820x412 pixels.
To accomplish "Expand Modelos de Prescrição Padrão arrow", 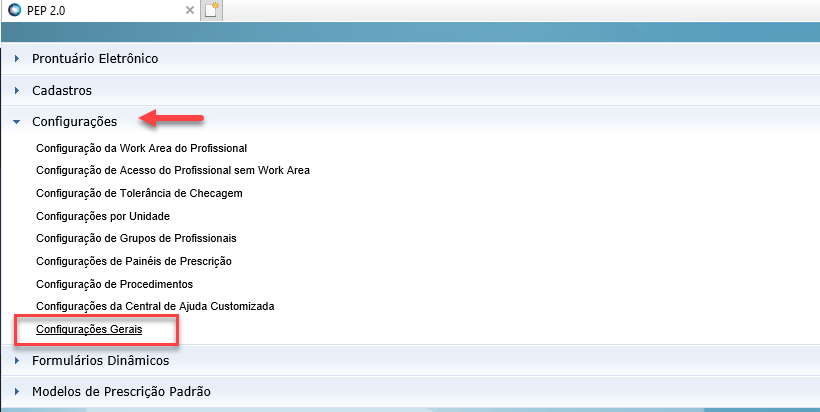I will (17, 392).
